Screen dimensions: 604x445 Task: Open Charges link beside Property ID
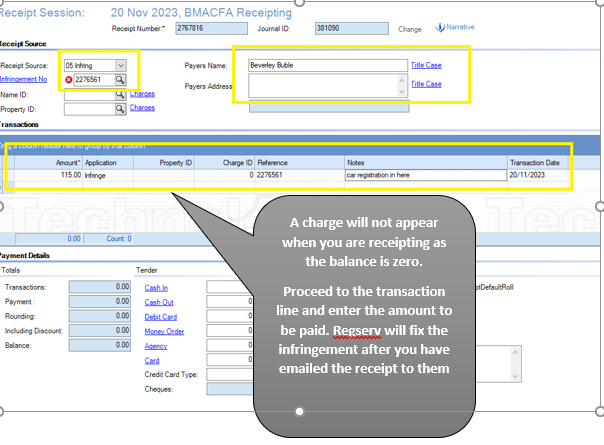[x=142, y=108]
